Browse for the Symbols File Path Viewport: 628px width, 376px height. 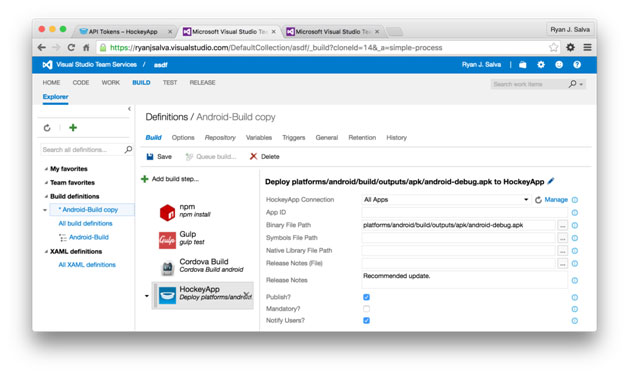point(563,238)
